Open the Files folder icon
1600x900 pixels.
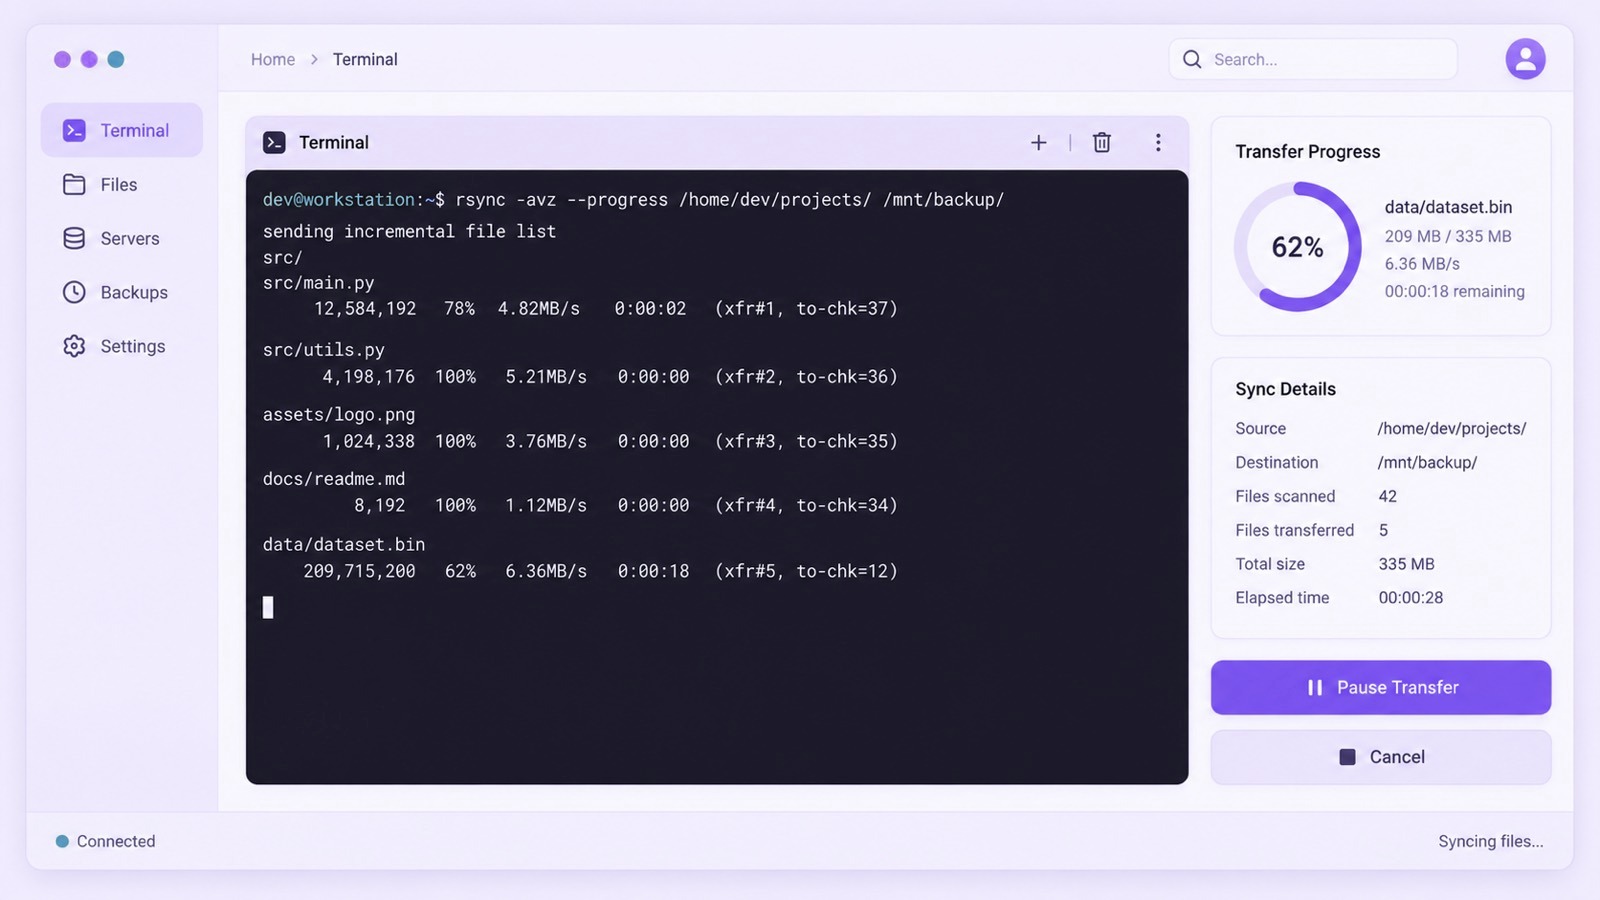[74, 184]
